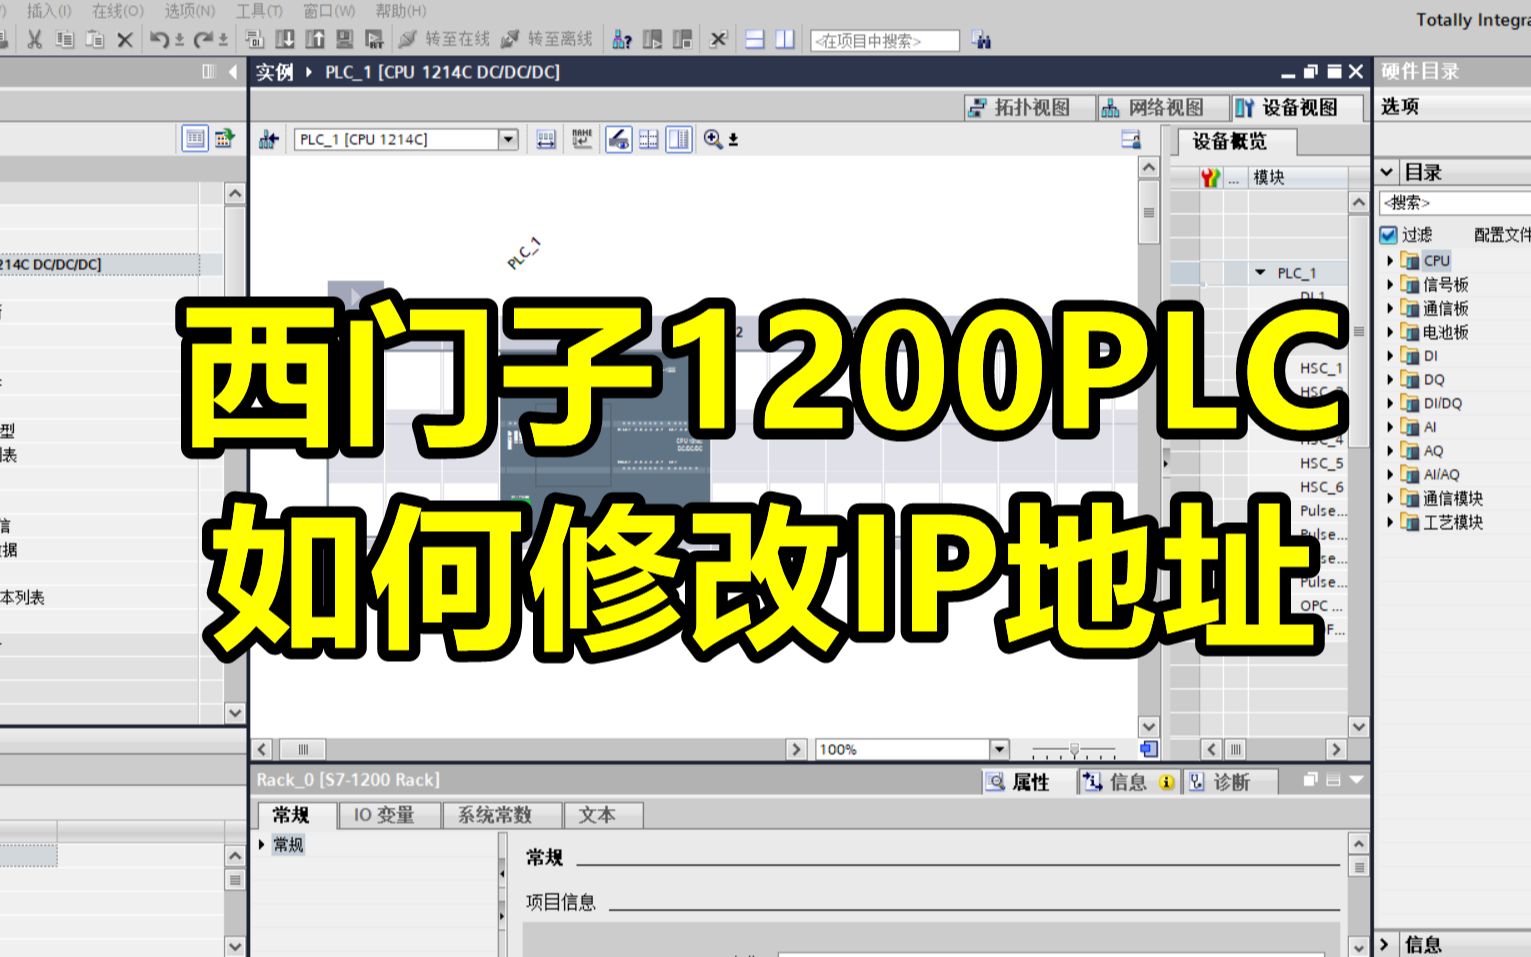Select the DI/DQ catalog folder
Screen dimensions: 1531x957
click(1432, 403)
